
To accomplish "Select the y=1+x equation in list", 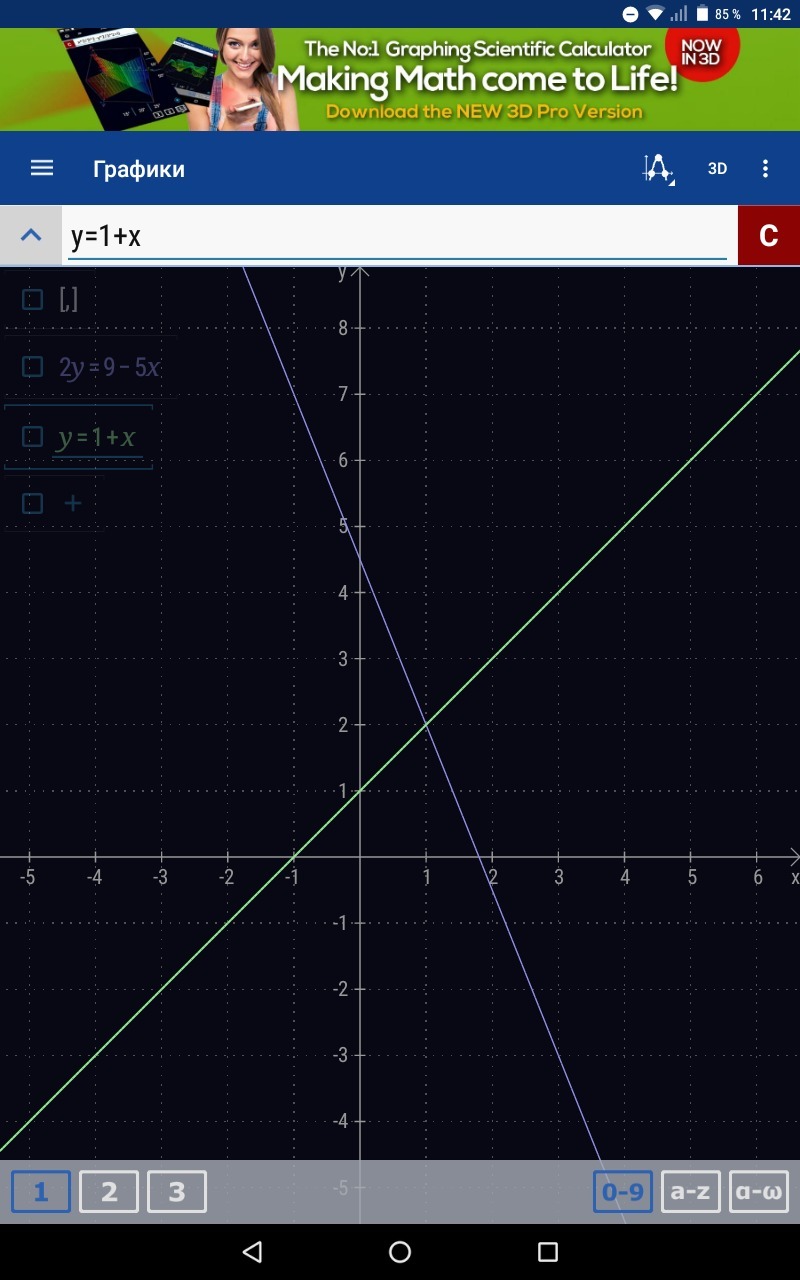I will tap(96, 437).
